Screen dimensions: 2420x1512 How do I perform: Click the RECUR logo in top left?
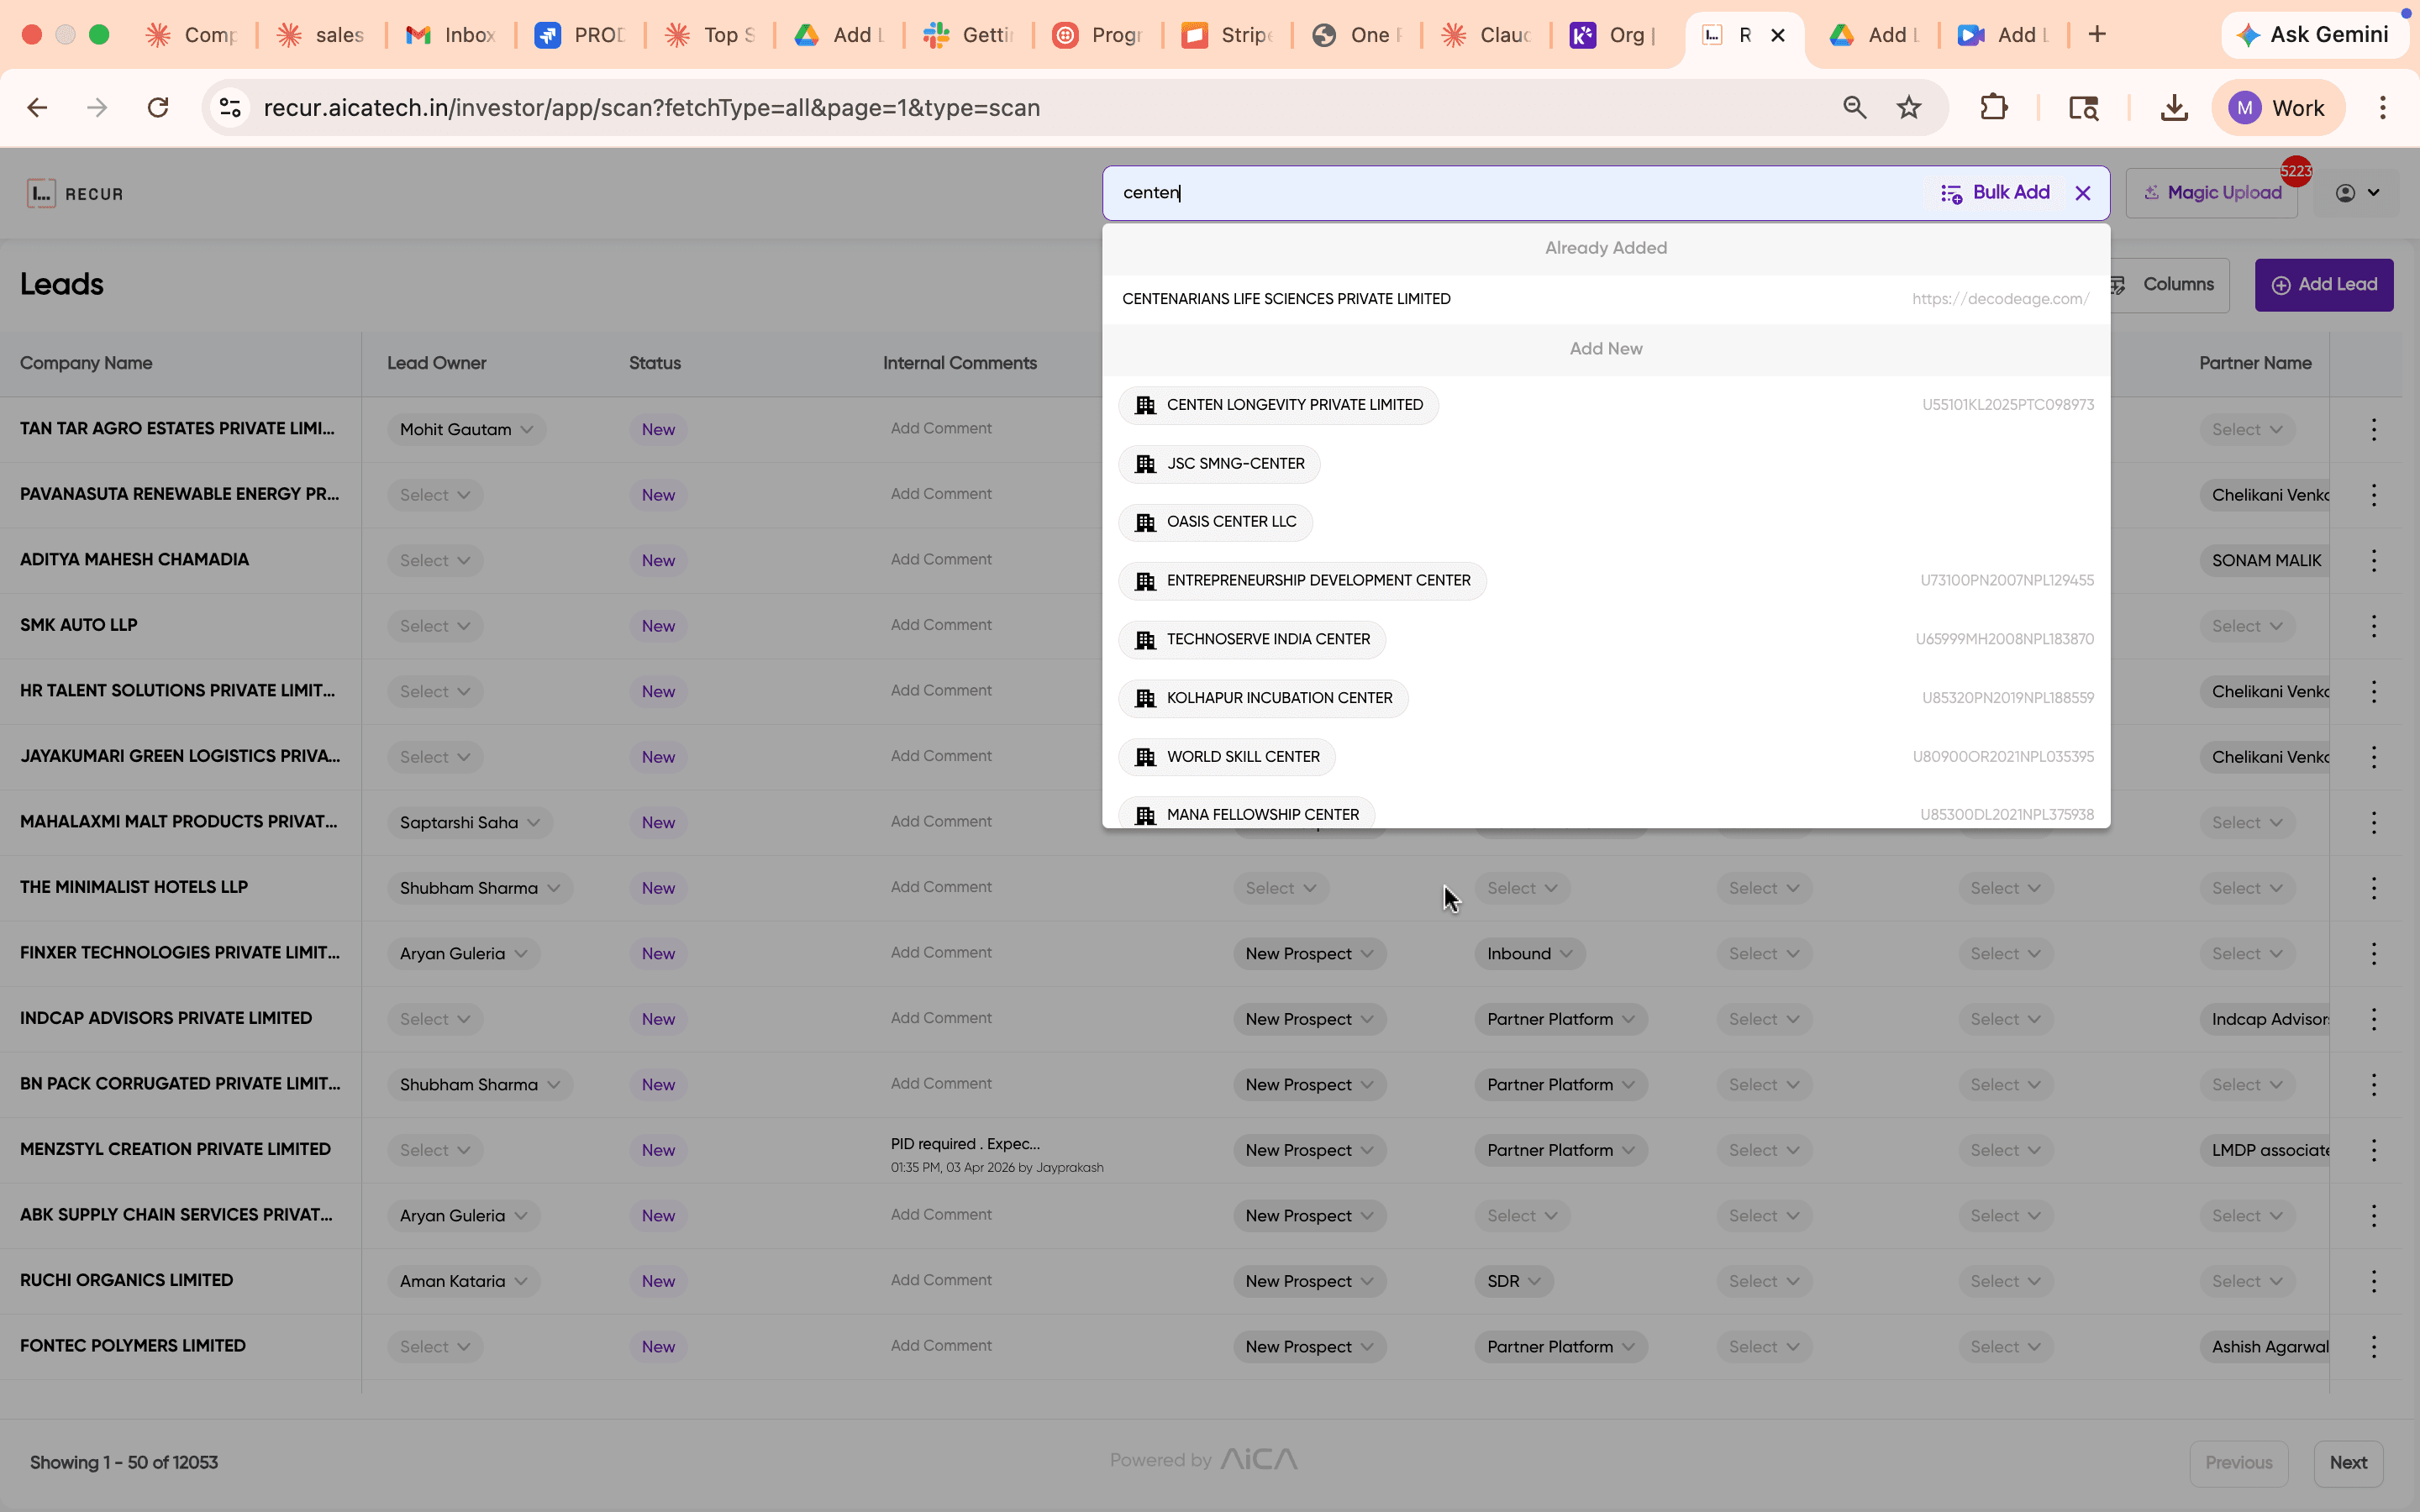tap(76, 193)
